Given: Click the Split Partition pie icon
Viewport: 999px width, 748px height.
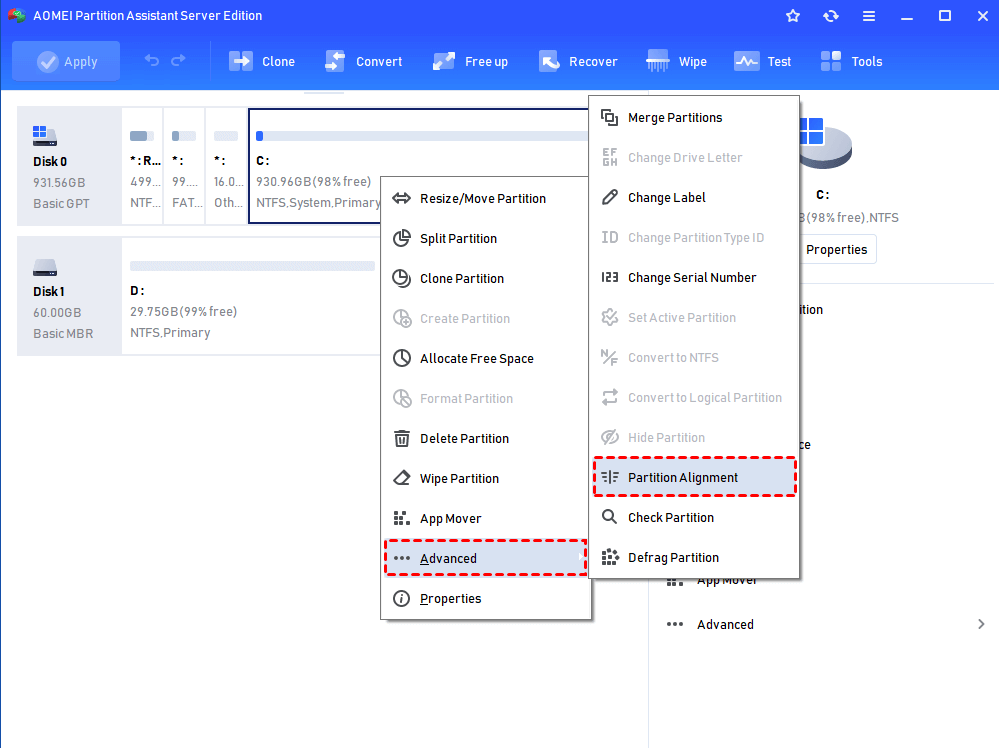Looking at the screenshot, I should (x=401, y=238).
